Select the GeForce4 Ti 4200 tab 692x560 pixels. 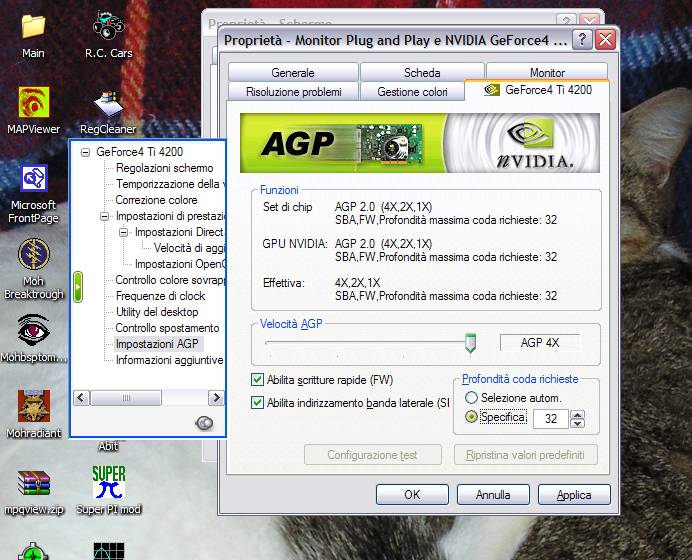pyautogui.click(x=537, y=90)
